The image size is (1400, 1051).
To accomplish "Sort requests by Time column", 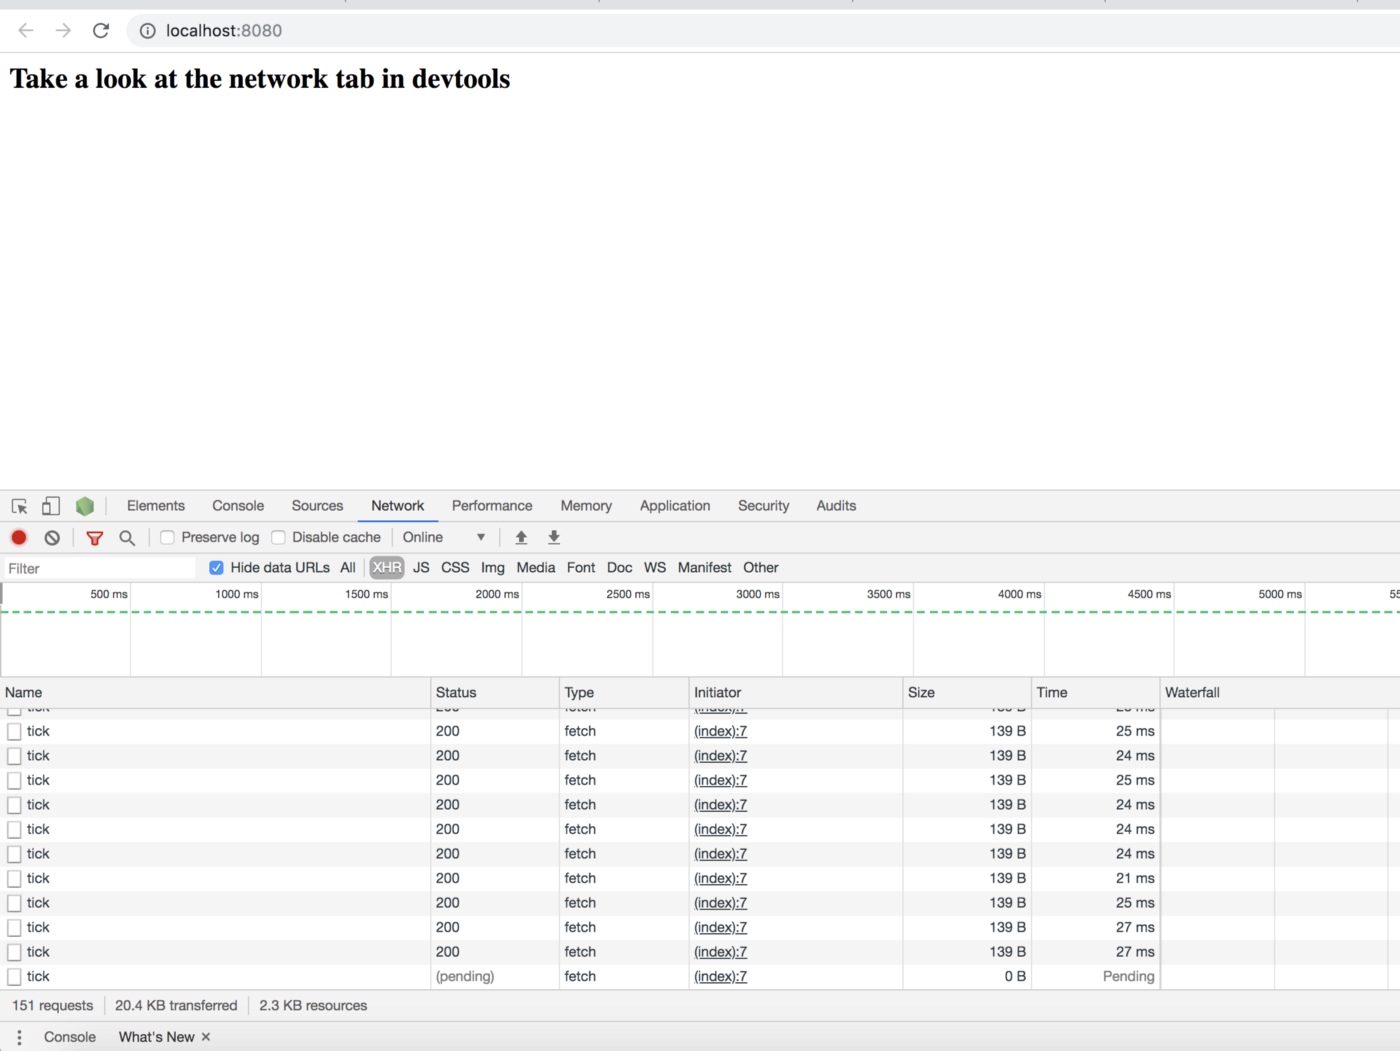I will pos(1096,692).
